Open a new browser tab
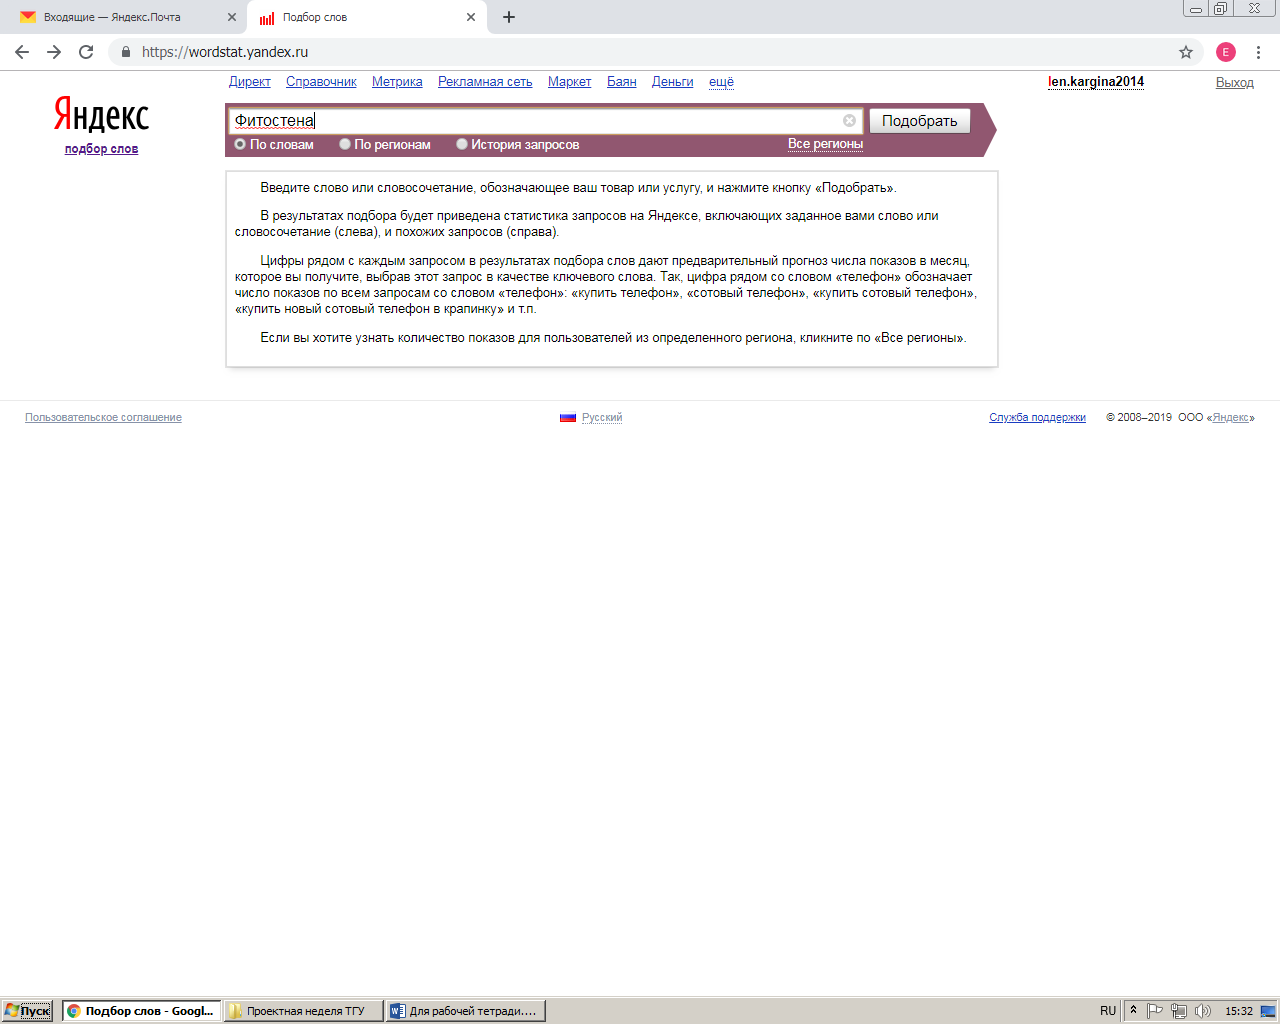1280x1024 pixels. [509, 17]
